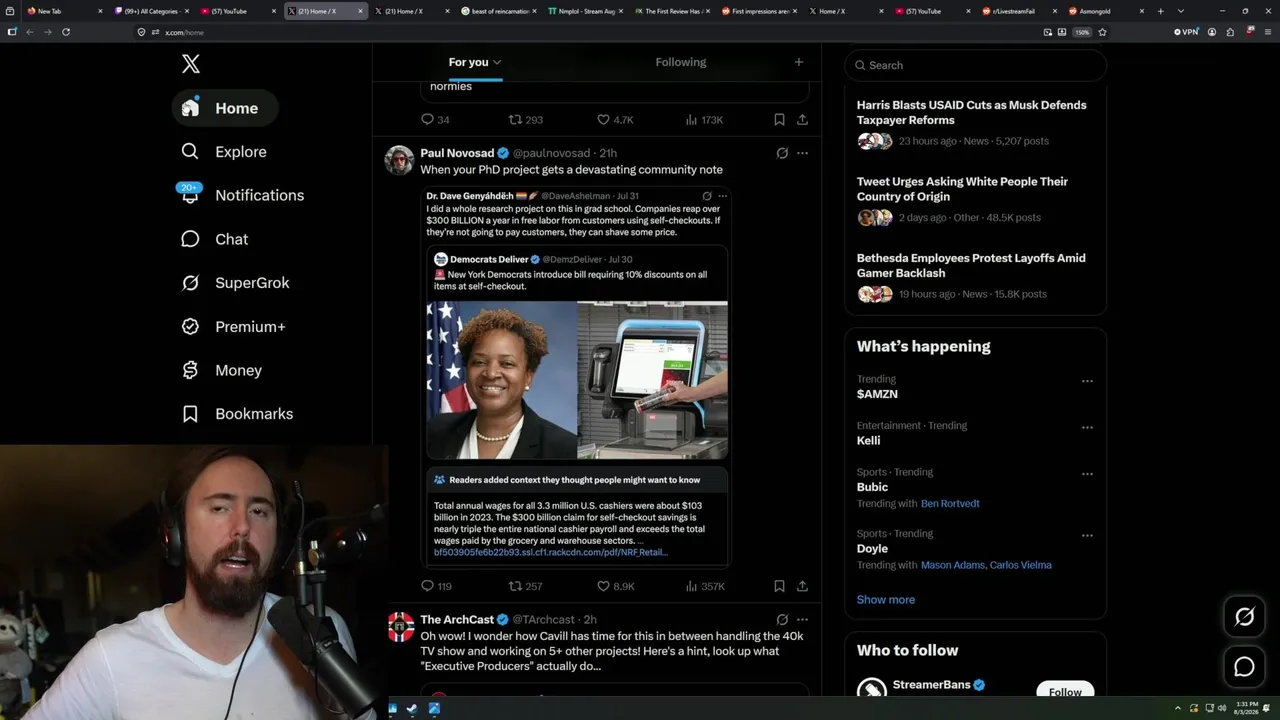Click Show more under What's happening

pyautogui.click(x=886, y=600)
